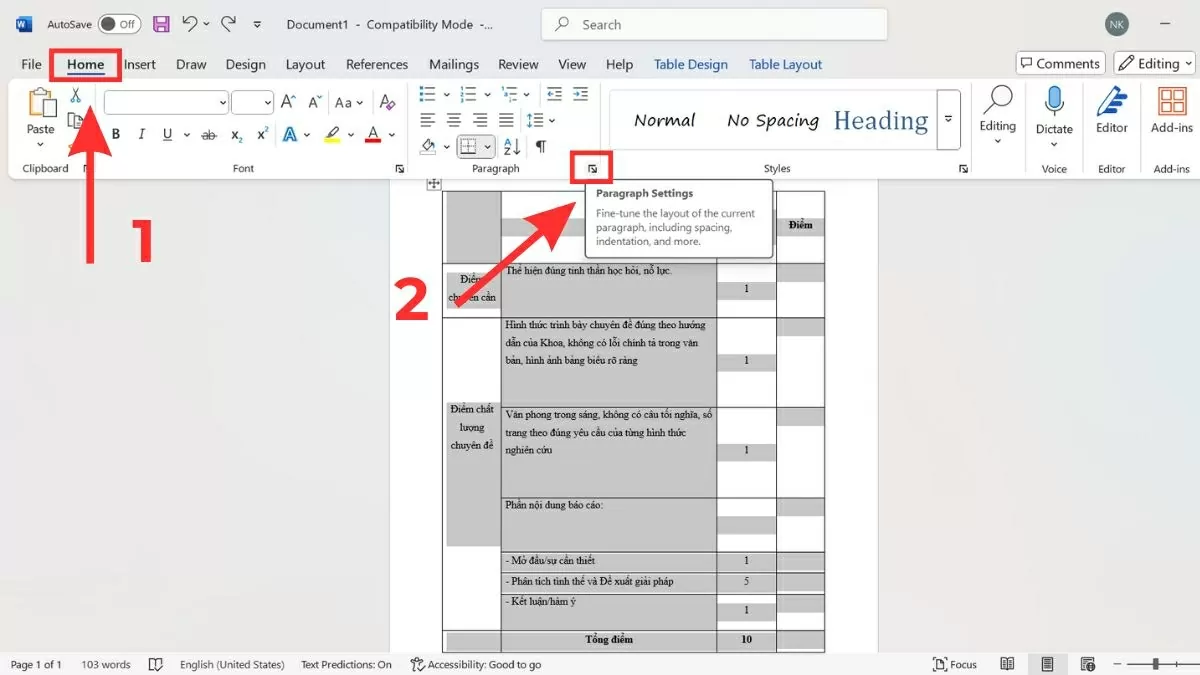
Task: Toggle Bold formatting
Action: pyautogui.click(x=115, y=135)
